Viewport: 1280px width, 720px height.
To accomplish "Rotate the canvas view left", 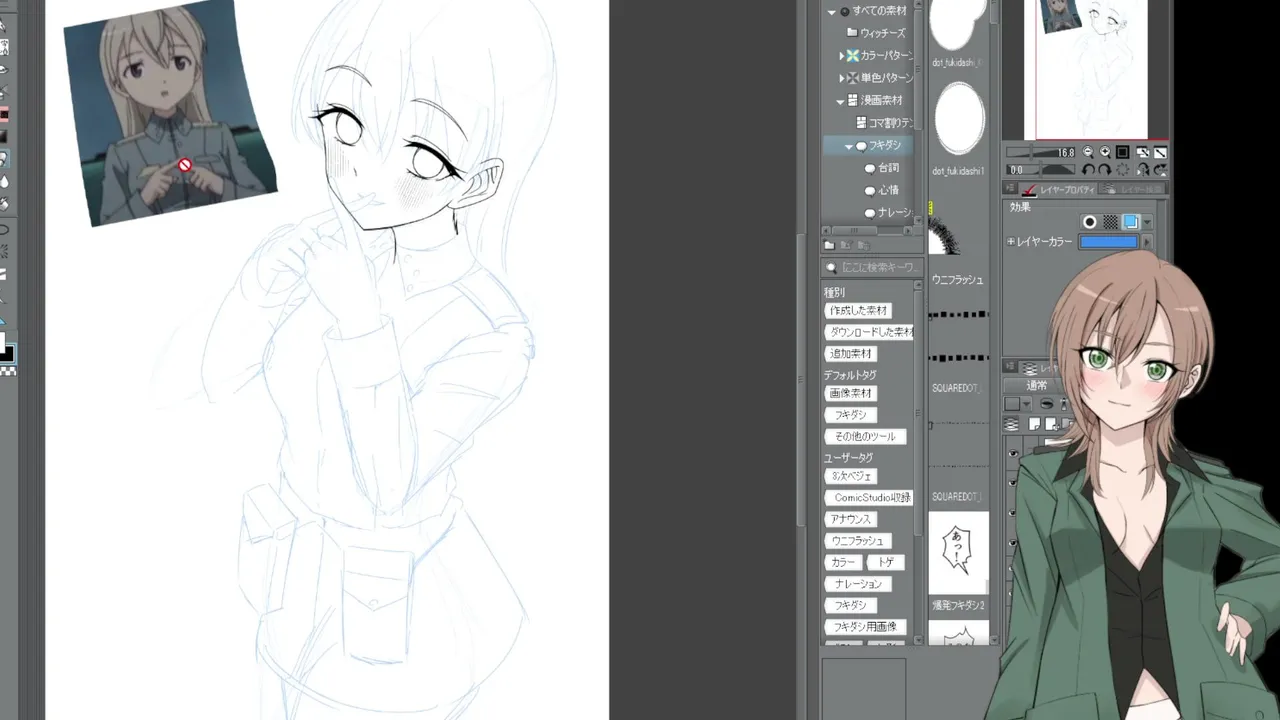I will (1088, 170).
